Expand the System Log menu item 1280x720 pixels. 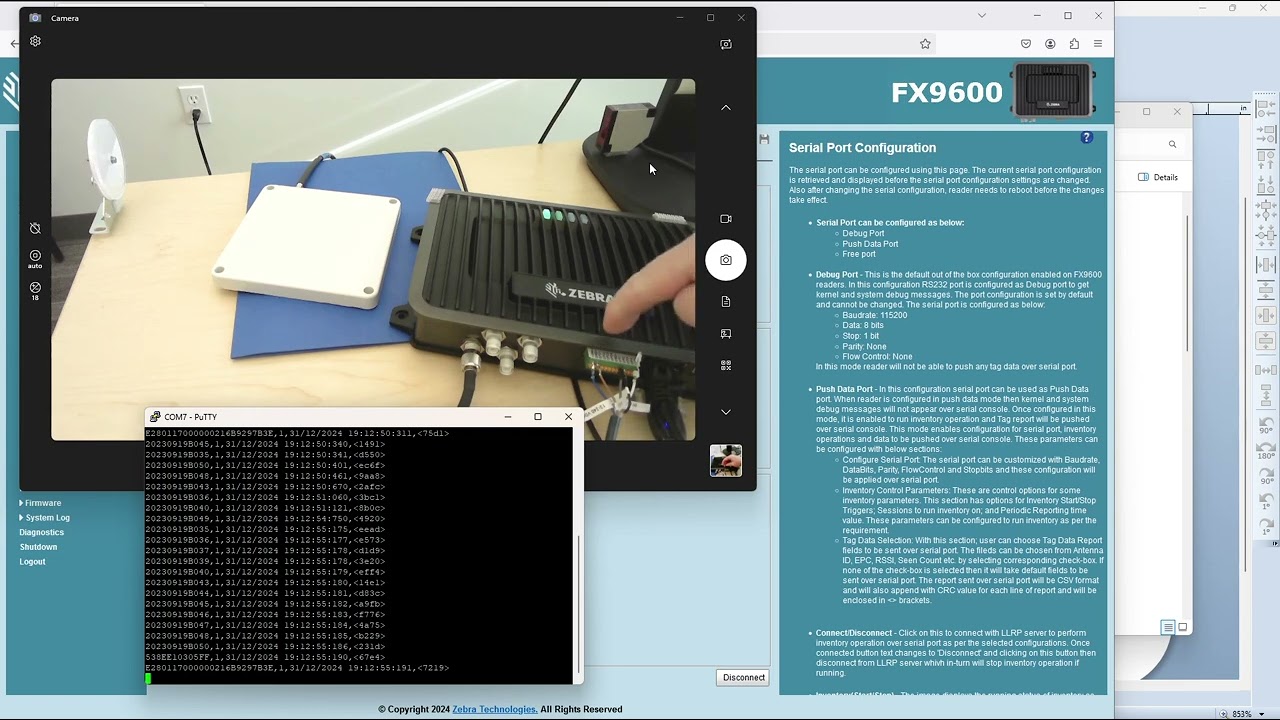47,518
